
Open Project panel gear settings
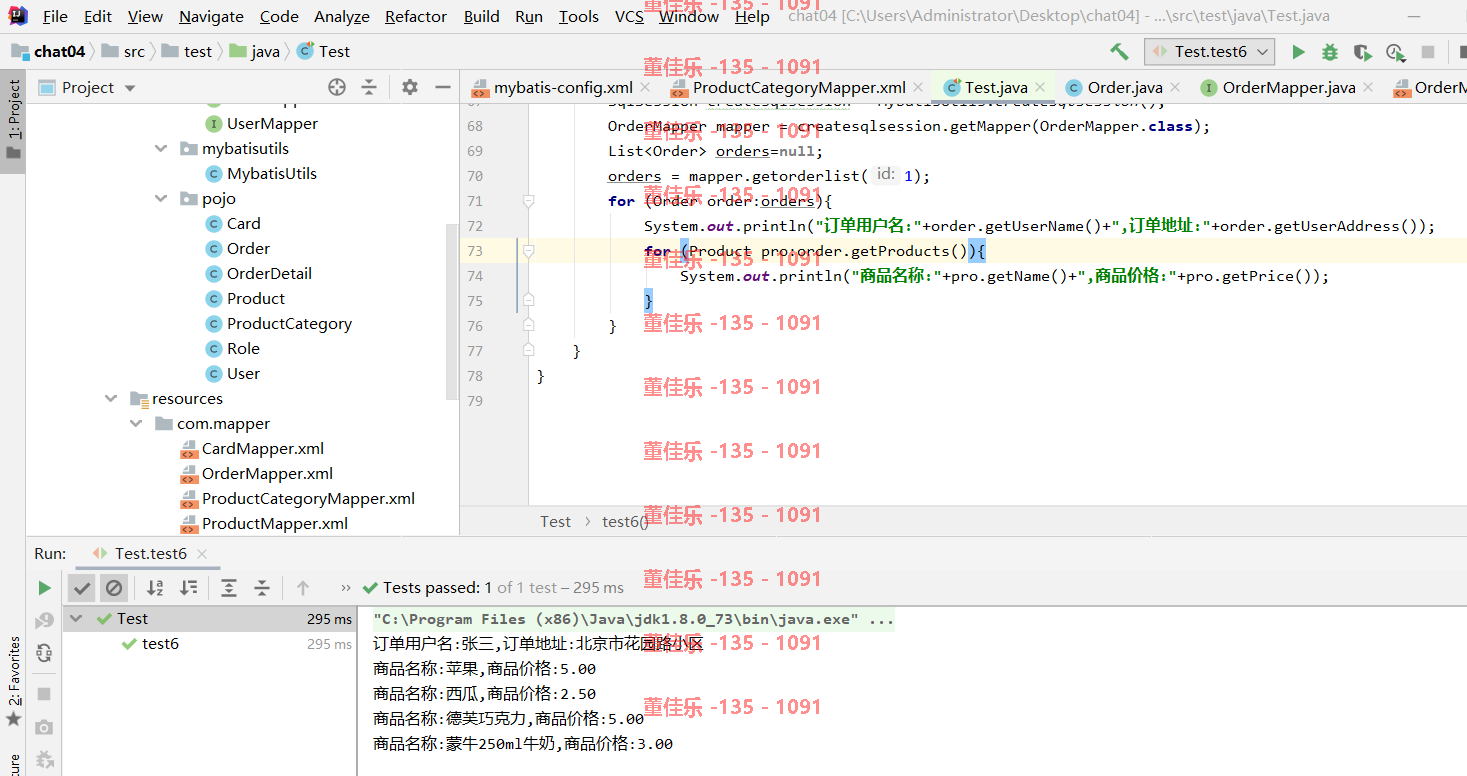coord(410,87)
